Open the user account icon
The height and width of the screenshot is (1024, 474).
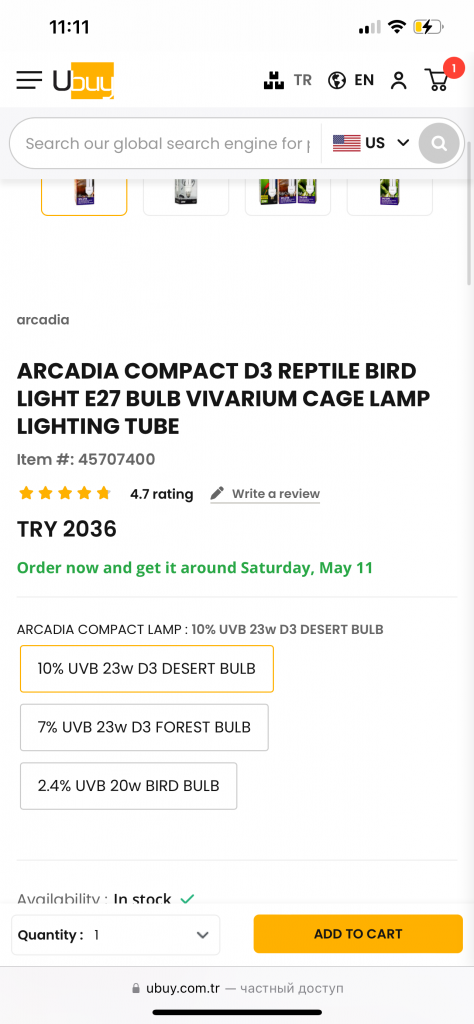(398, 80)
